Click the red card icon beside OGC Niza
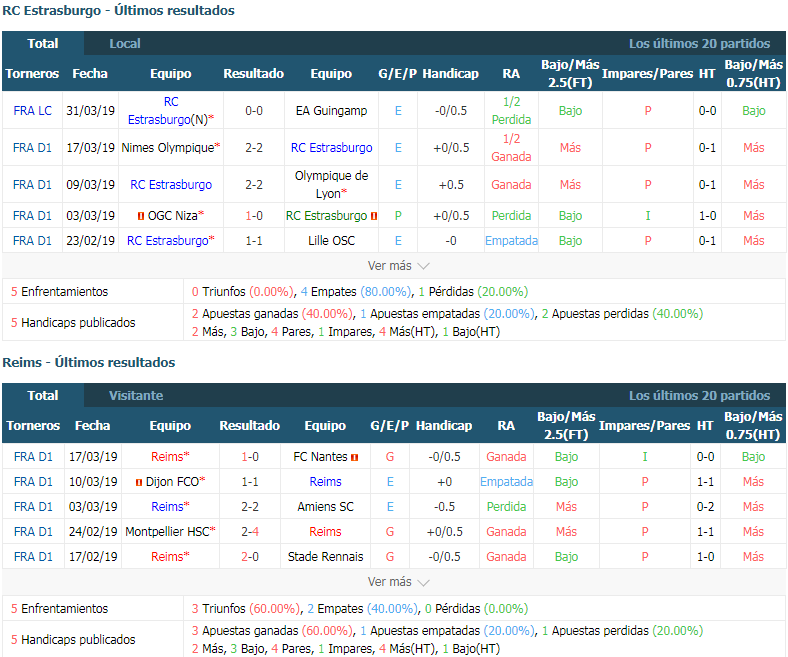788x657 pixels. coord(141,216)
